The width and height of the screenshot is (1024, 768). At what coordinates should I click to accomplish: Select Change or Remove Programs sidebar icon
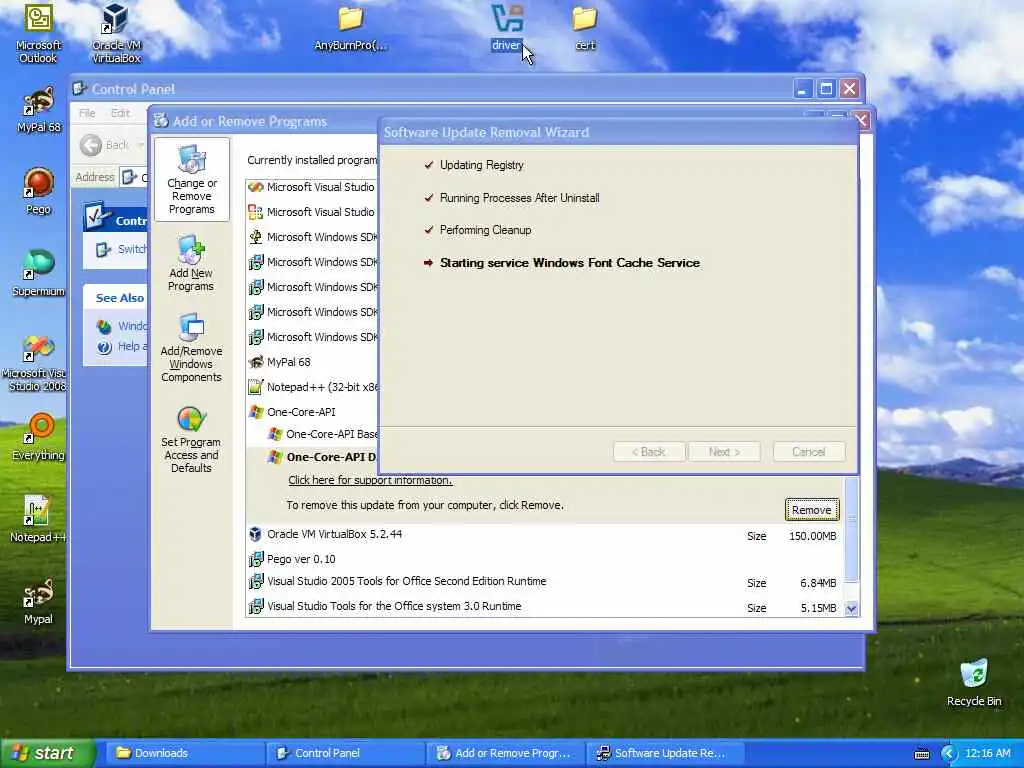pos(191,180)
